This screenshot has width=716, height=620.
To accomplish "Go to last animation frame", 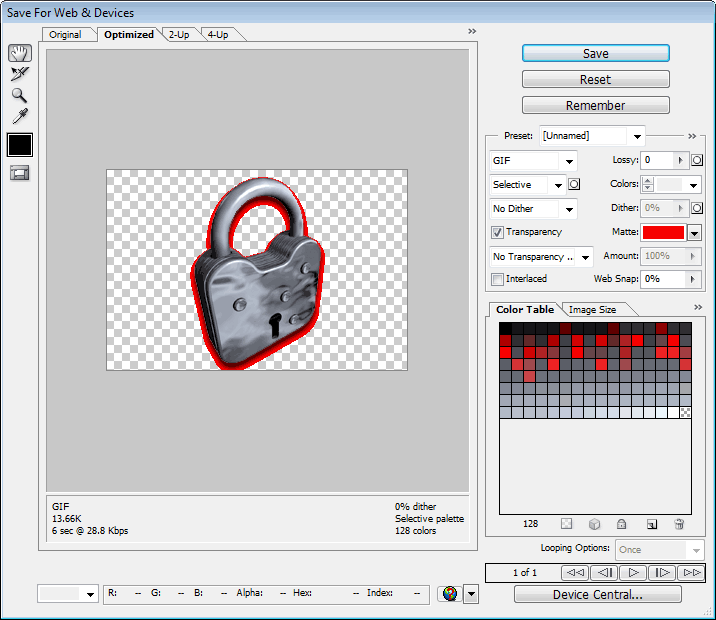I will click(x=691, y=573).
